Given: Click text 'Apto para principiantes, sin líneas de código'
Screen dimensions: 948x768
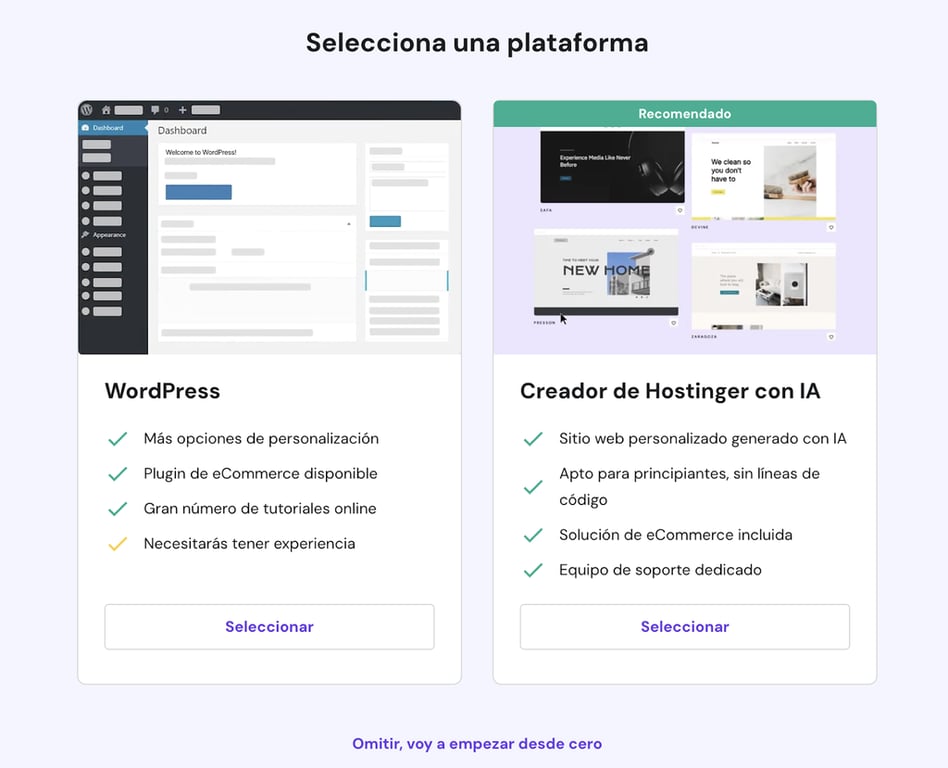Looking at the screenshot, I should (x=689, y=487).
